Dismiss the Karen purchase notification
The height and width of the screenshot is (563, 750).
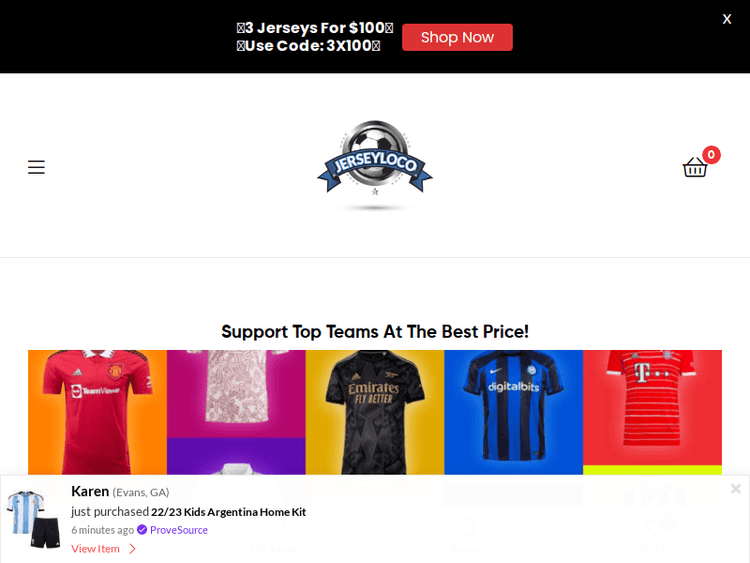click(x=736, y=488)
